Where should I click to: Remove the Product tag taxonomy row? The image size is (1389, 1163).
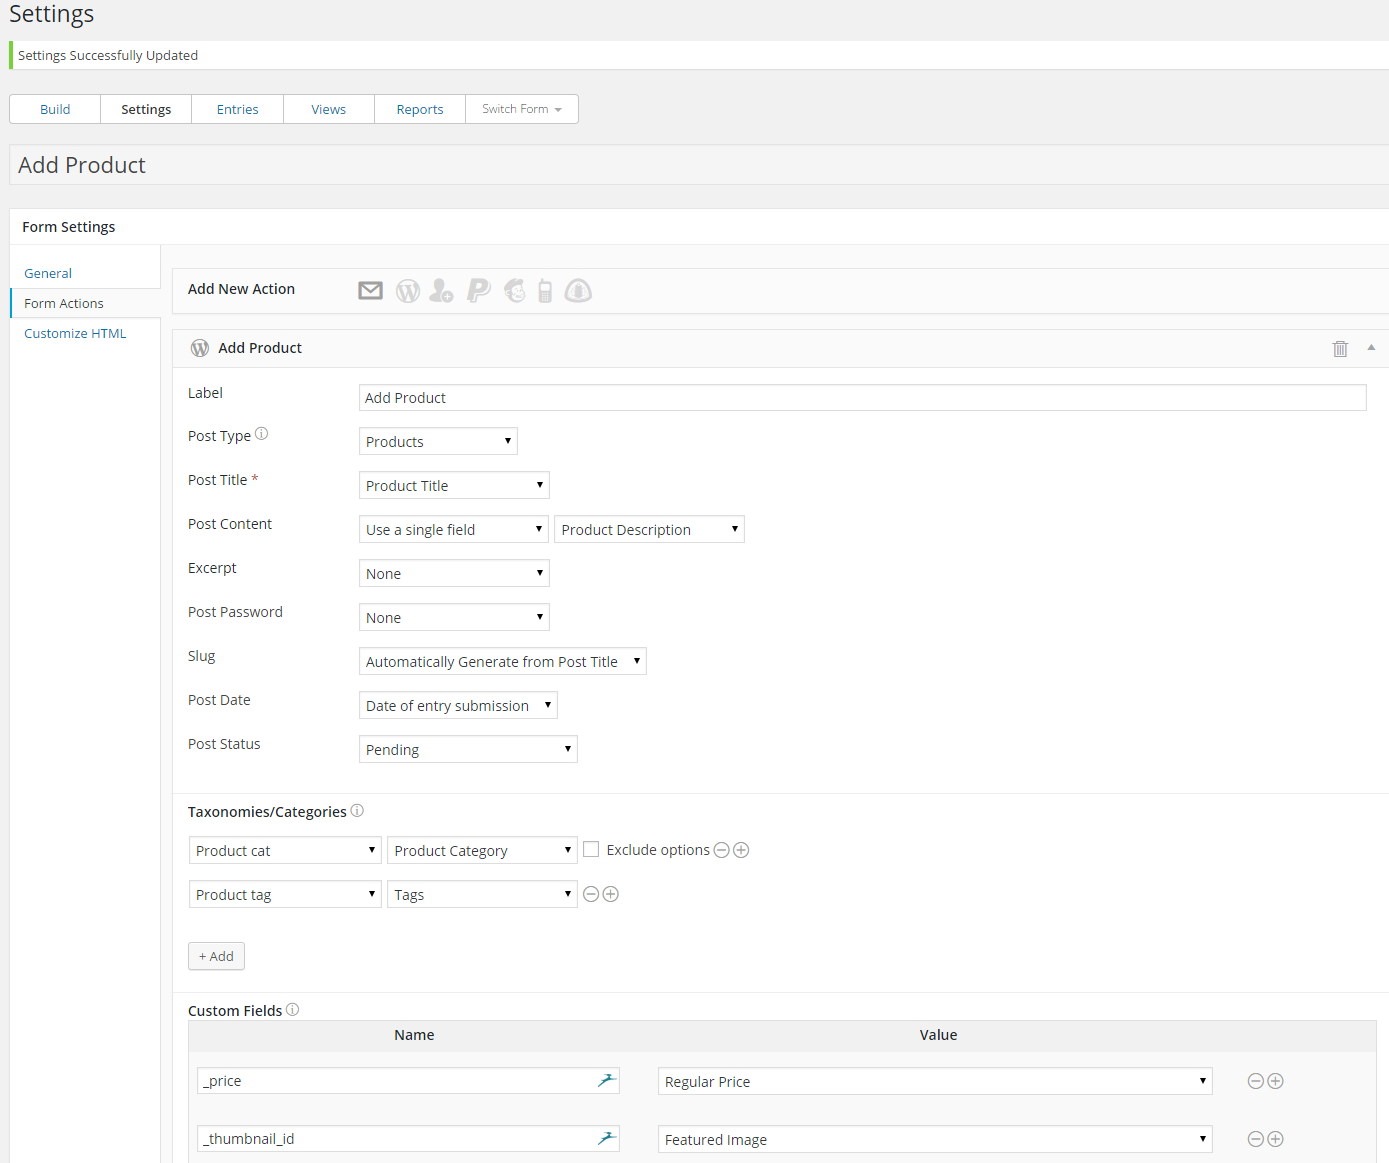point(591,894)
